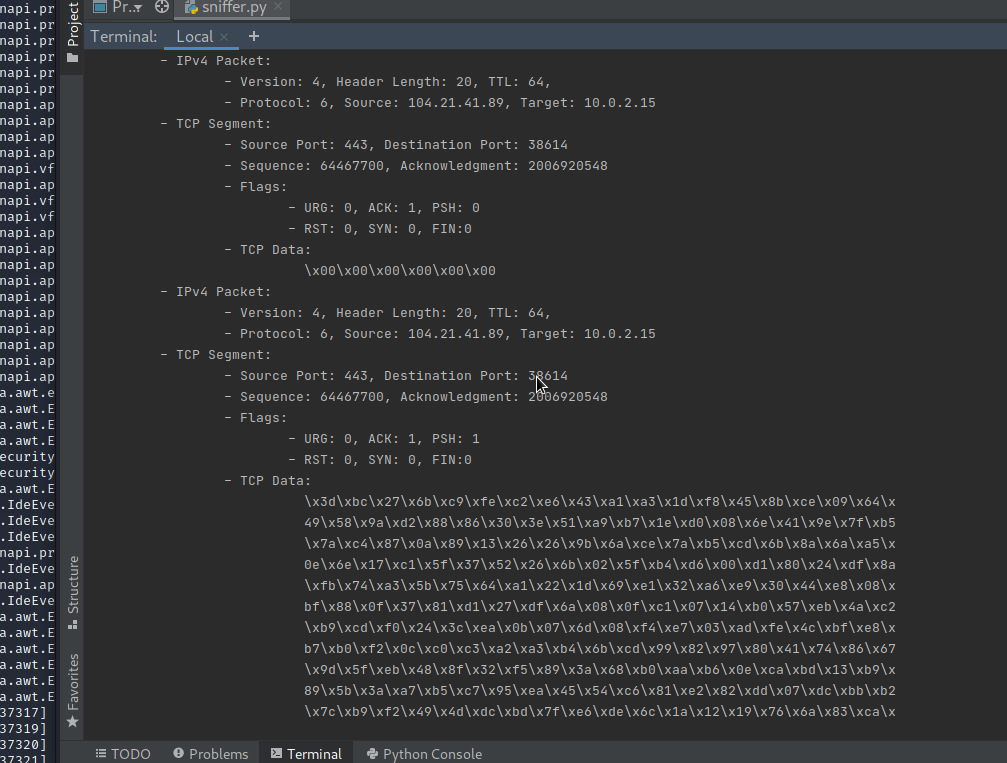Click the locate-in-project target icon

point(162,6)
